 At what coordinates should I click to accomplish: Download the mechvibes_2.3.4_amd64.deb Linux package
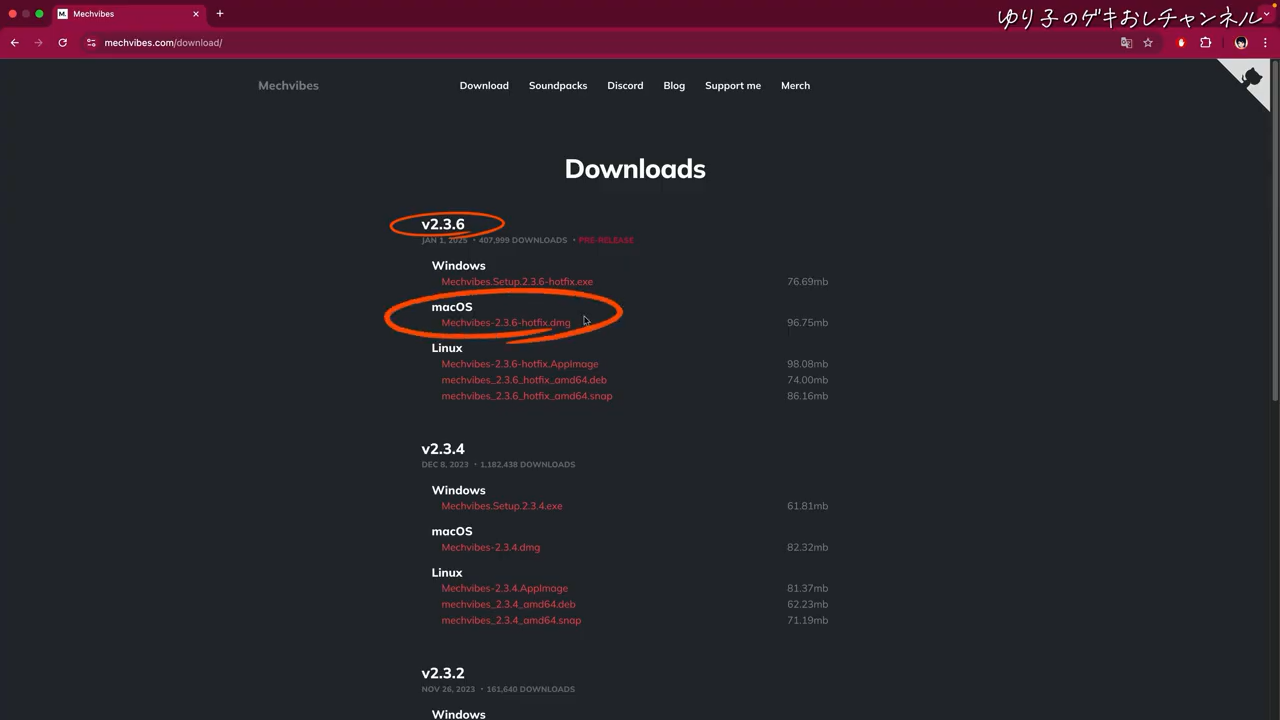[508, 604]
